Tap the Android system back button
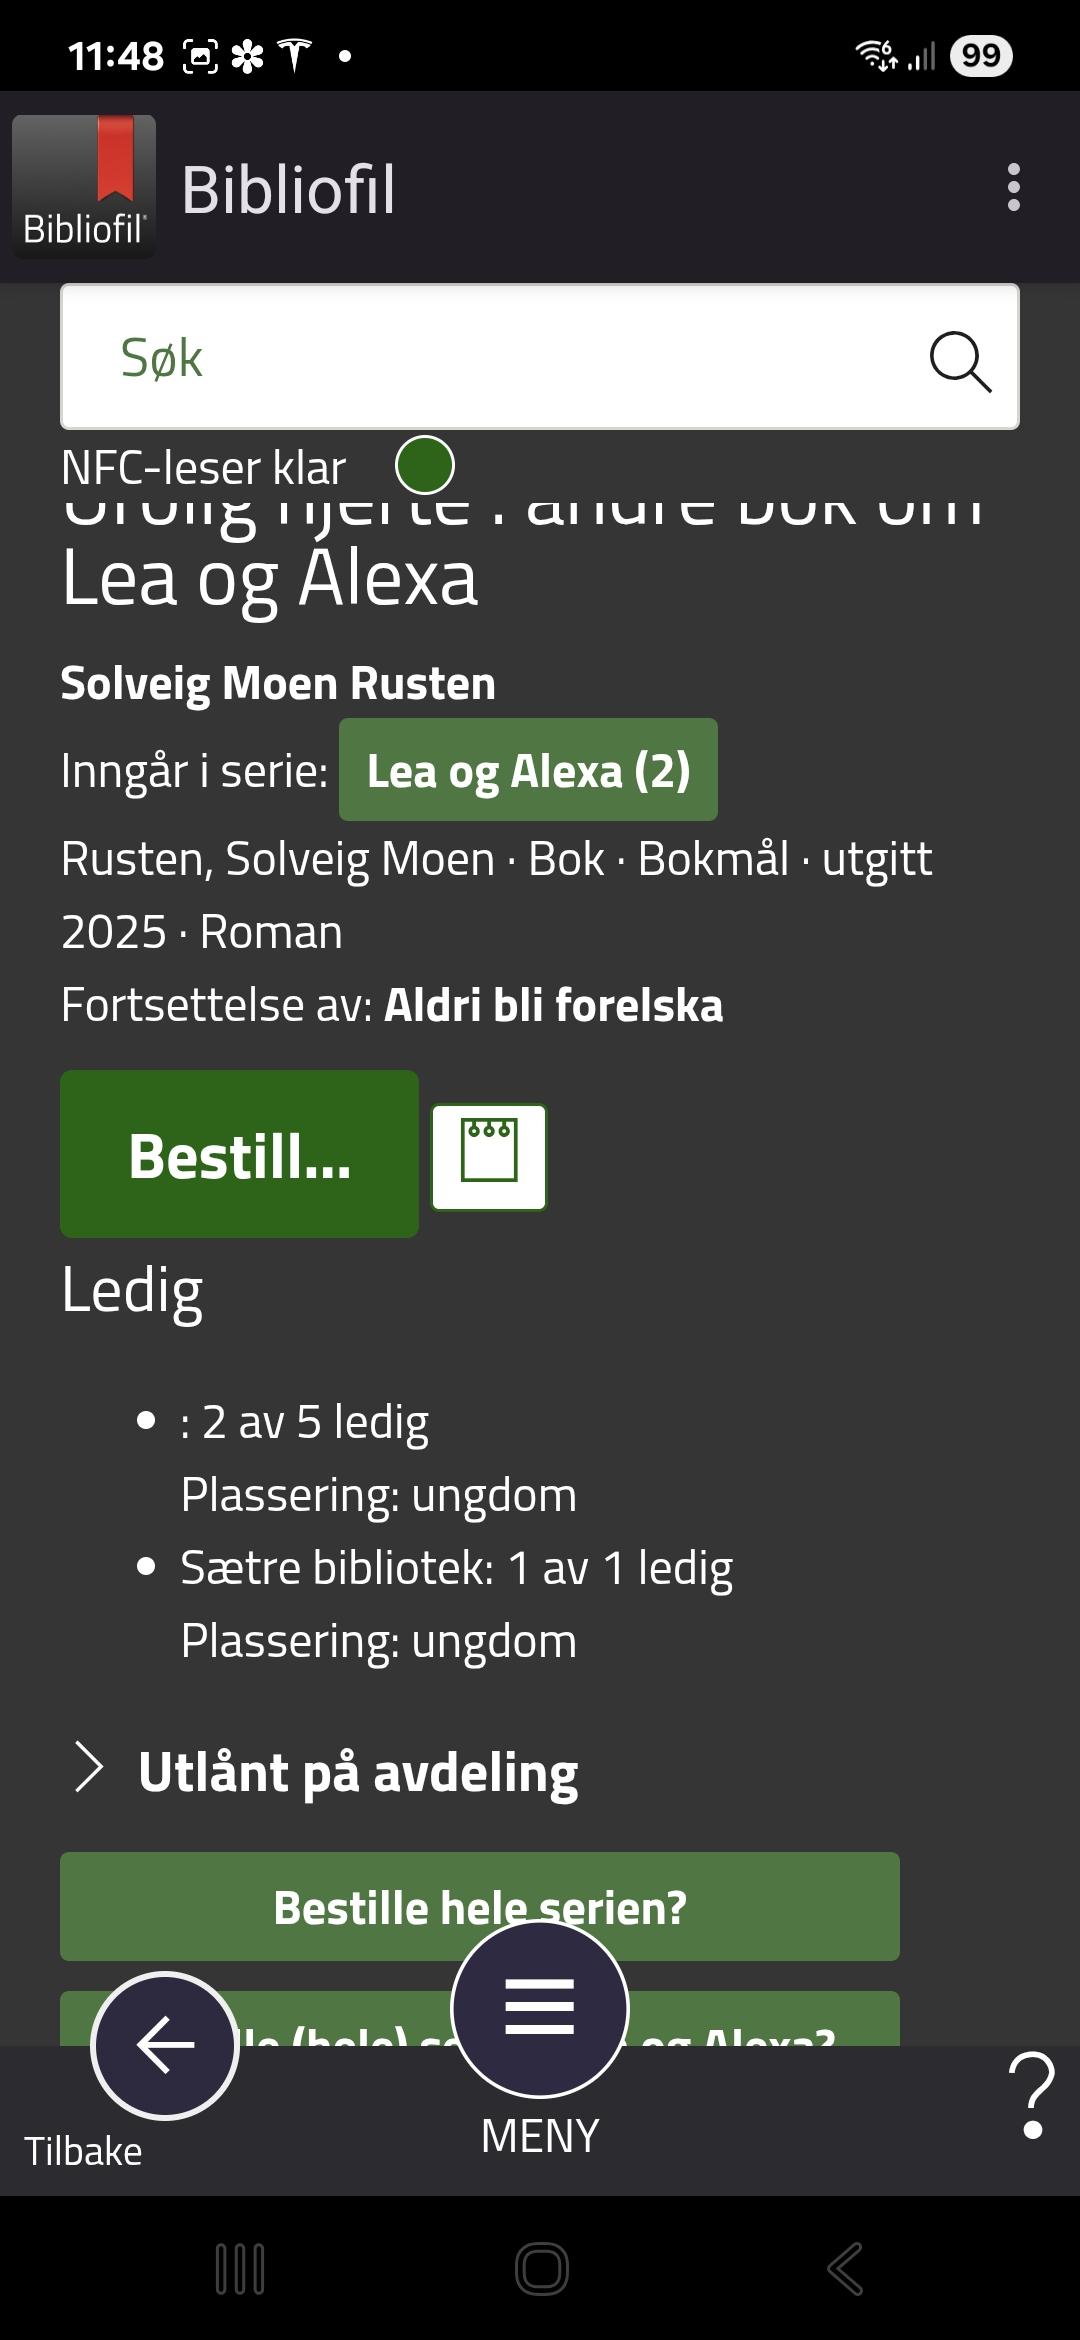Image resolution: width=1080 pixels, height=2340 pixels. point(845,2268)
